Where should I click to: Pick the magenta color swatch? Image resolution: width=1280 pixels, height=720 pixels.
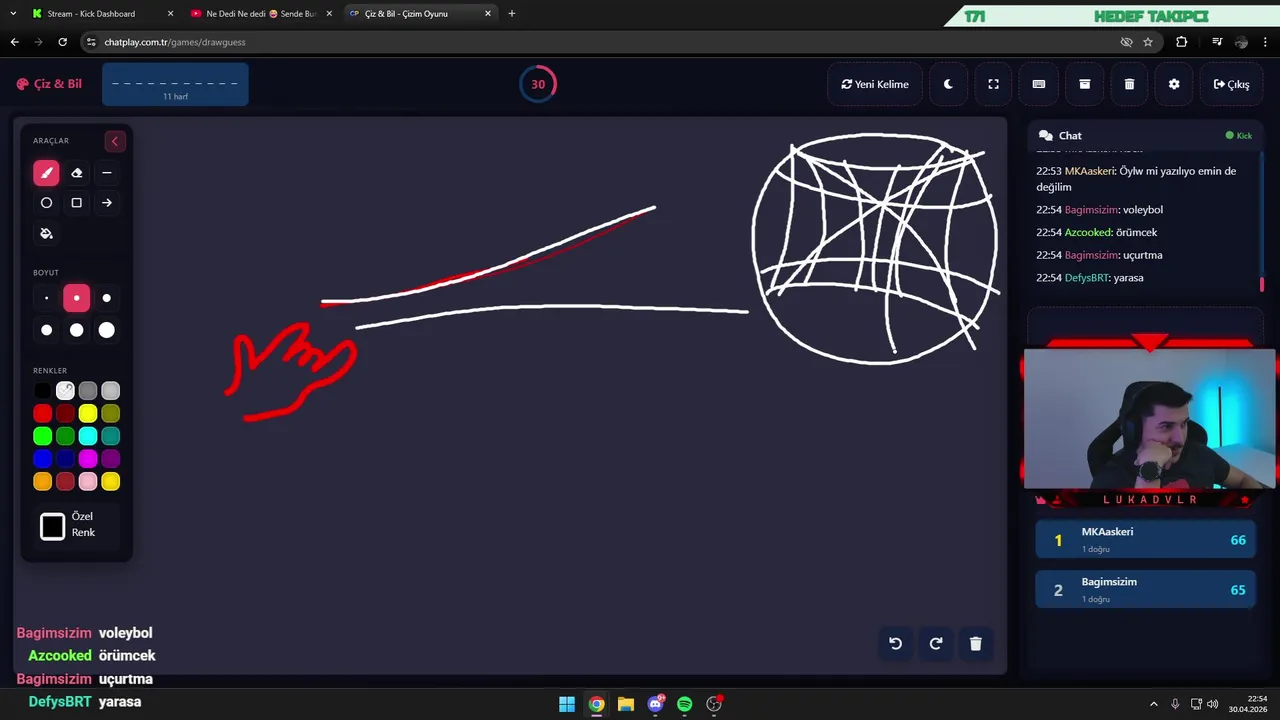pos(88,459)
